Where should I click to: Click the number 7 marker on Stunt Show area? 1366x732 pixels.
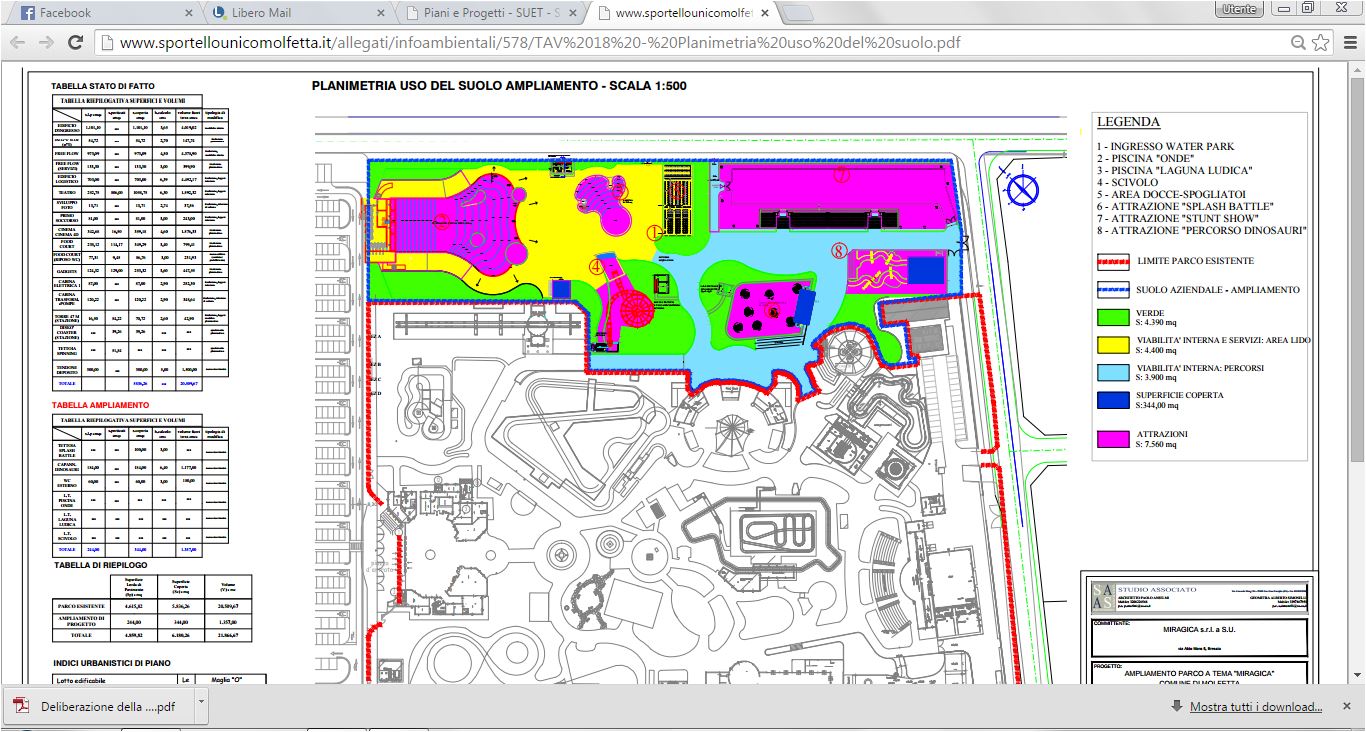pyautogui.click(x=841, y=174)
